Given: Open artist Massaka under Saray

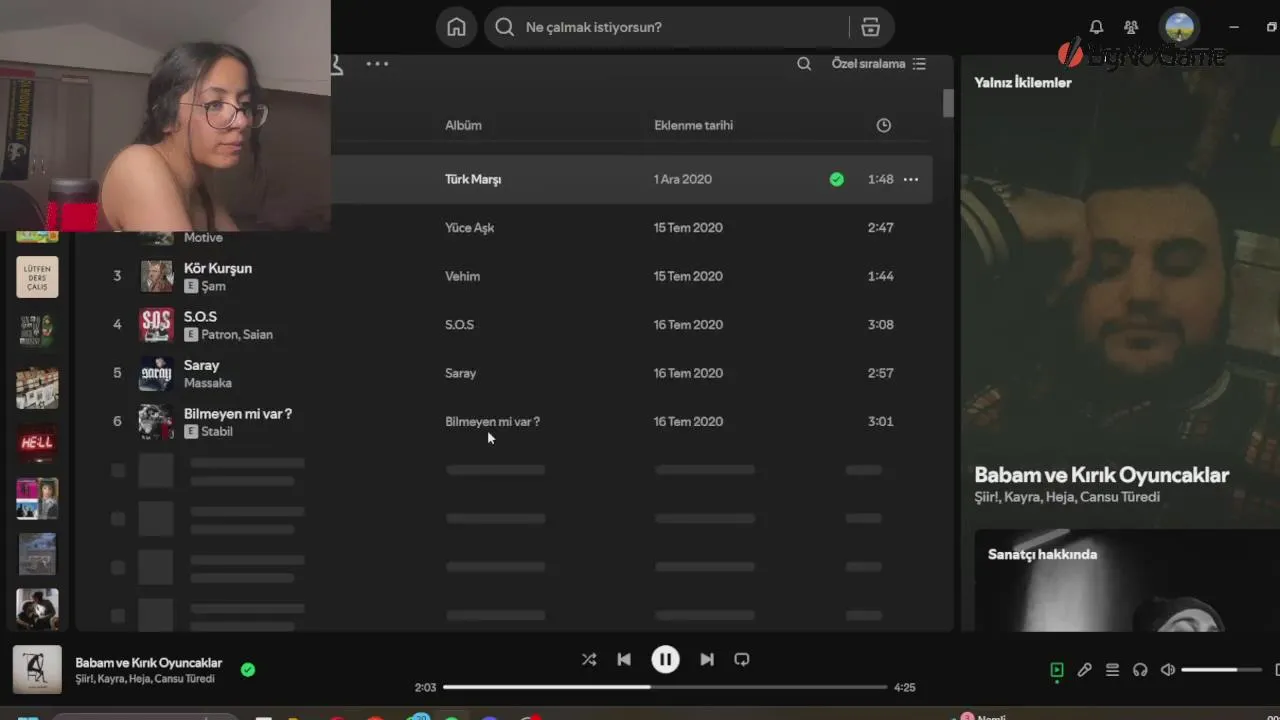Looking at the screenshot, I should [207, 383].
